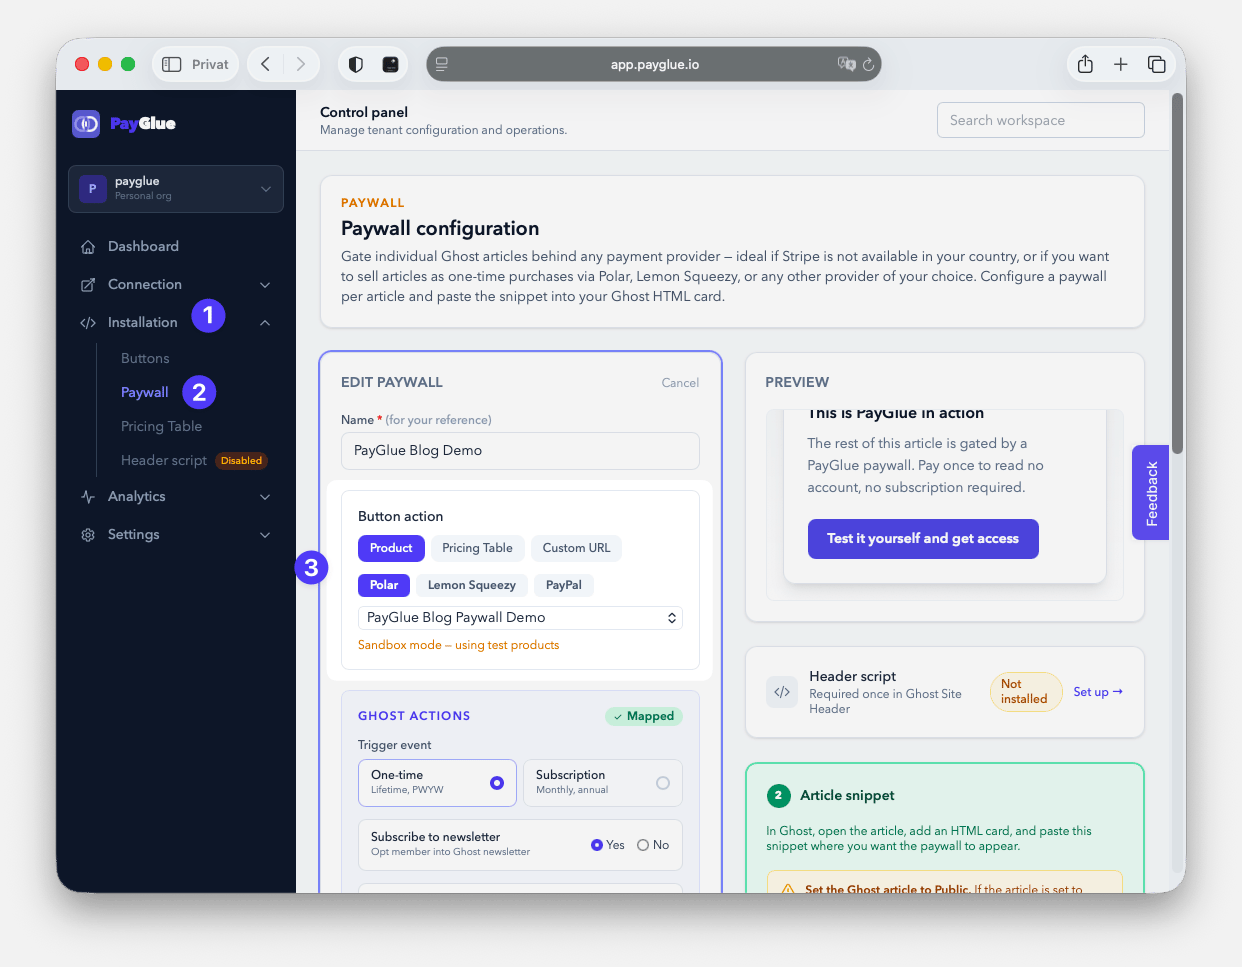1242x967 pixels.
Task: Click the Not installed status badge
Action: (x=1025, y=692)
